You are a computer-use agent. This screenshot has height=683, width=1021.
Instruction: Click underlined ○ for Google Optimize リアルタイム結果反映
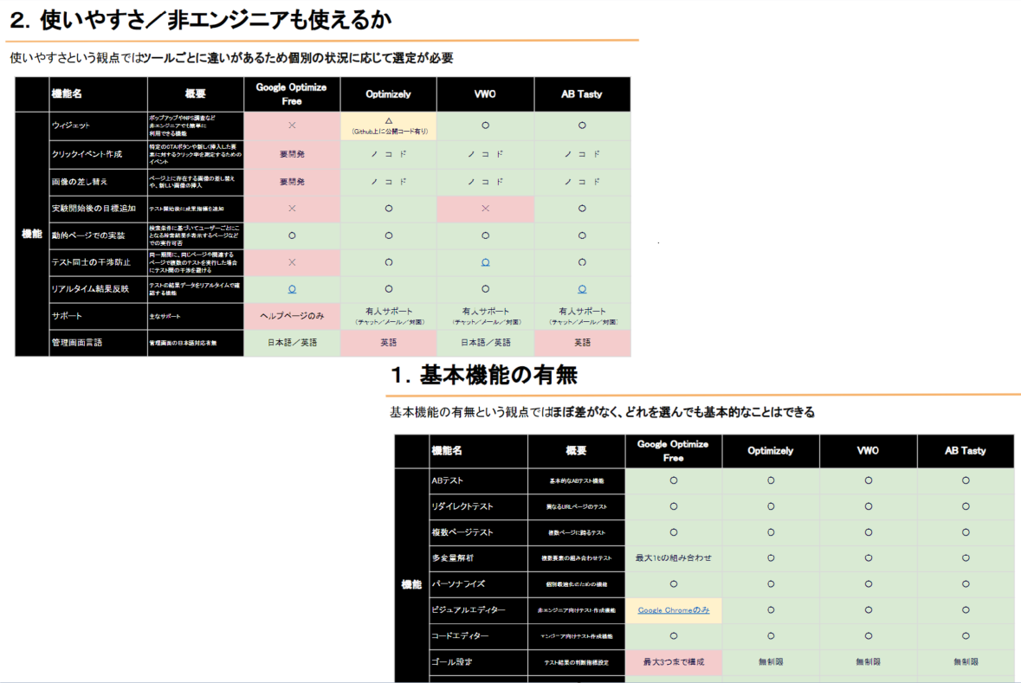tap(292, 289)
